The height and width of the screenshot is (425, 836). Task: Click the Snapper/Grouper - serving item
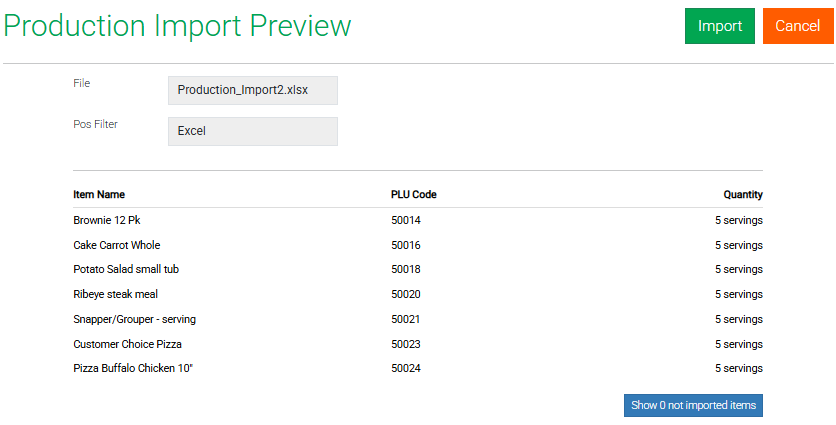coord(134,319)
